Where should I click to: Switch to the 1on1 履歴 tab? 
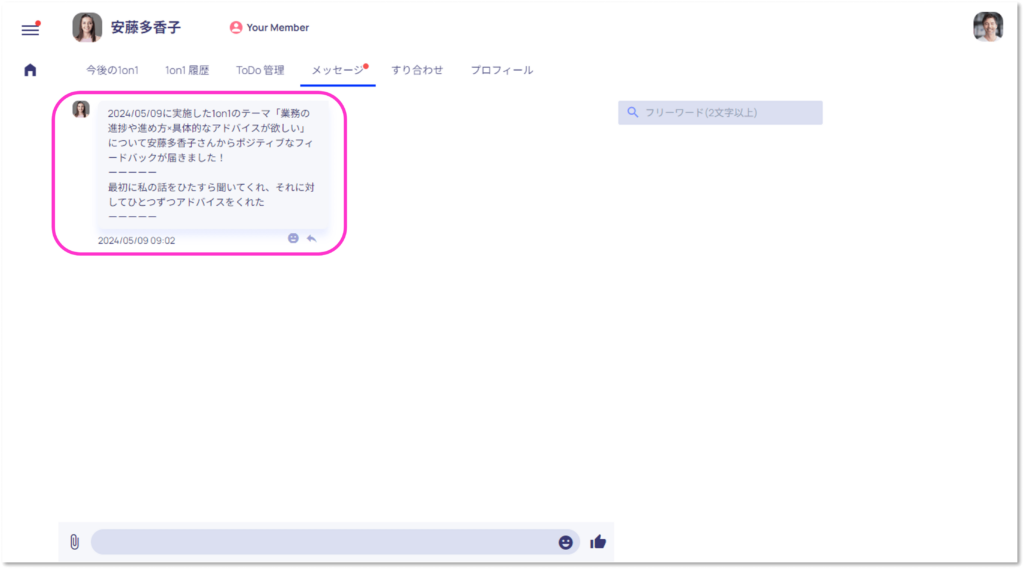[x=187, y=70]
